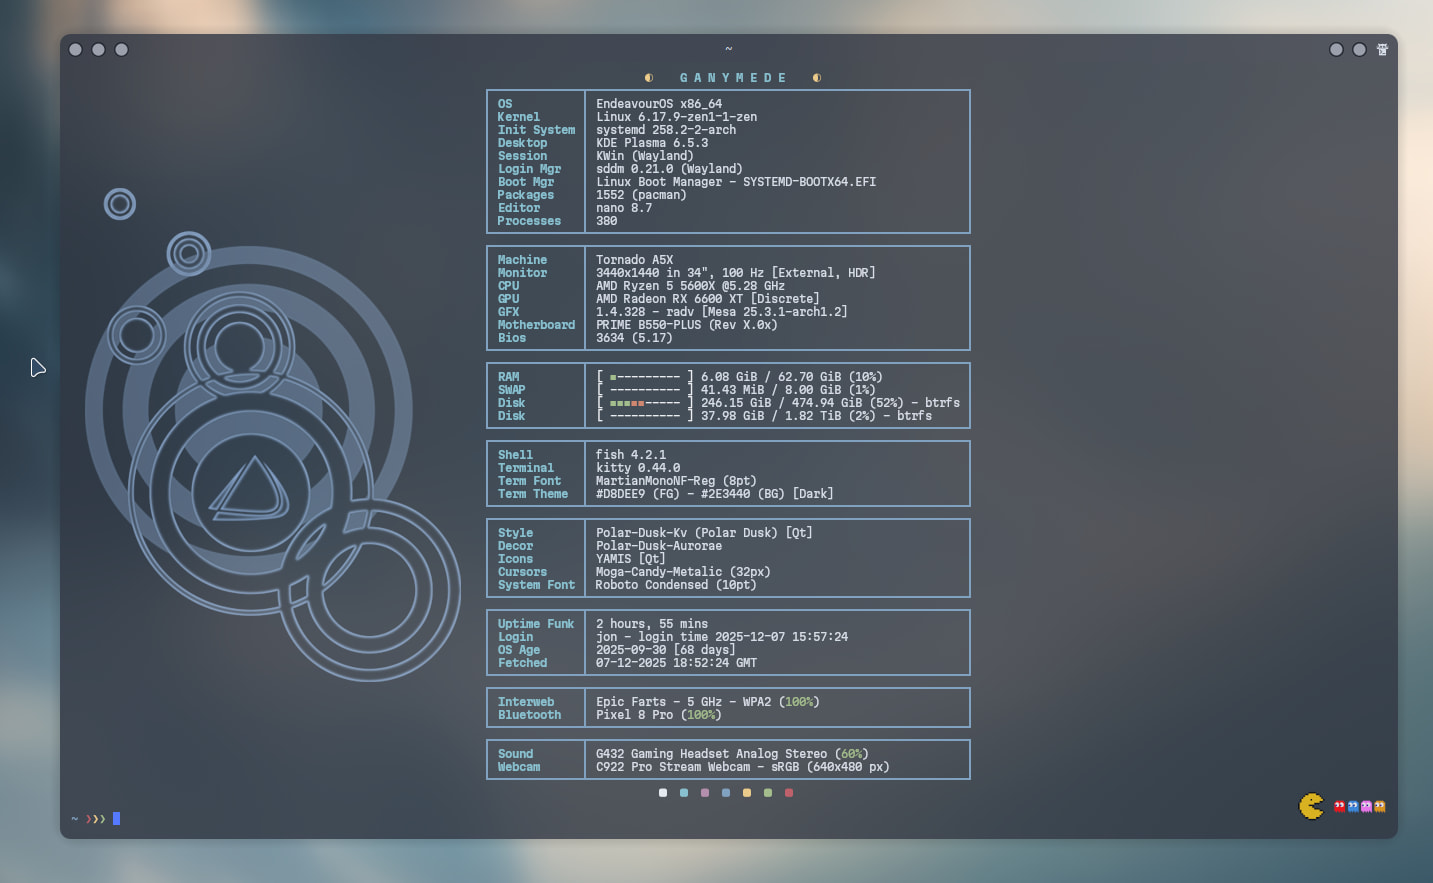Click the green color palette square
This screenshot has width=1433, height=883.
768,793
